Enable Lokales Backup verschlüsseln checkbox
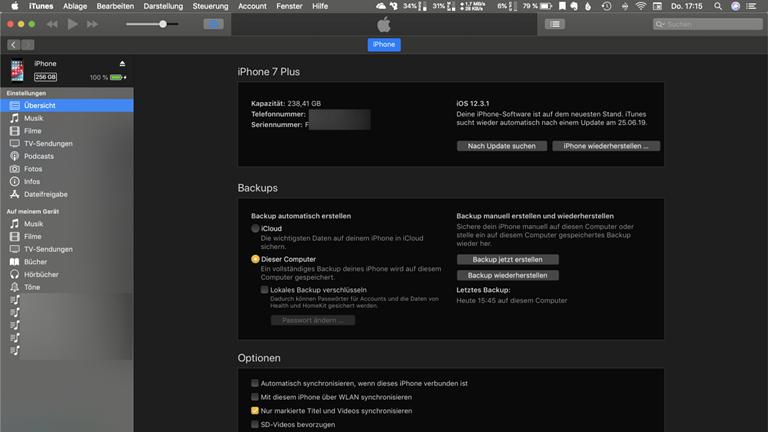 (x=264, y=290)
